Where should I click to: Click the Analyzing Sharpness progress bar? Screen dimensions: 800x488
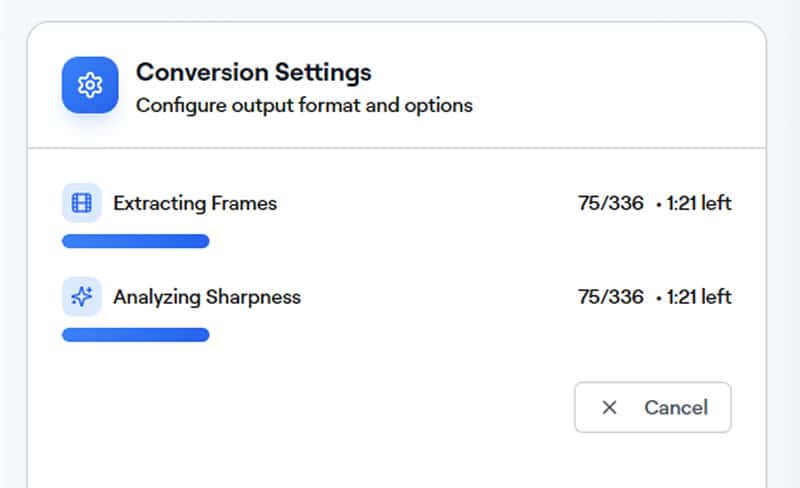[135, 335]
